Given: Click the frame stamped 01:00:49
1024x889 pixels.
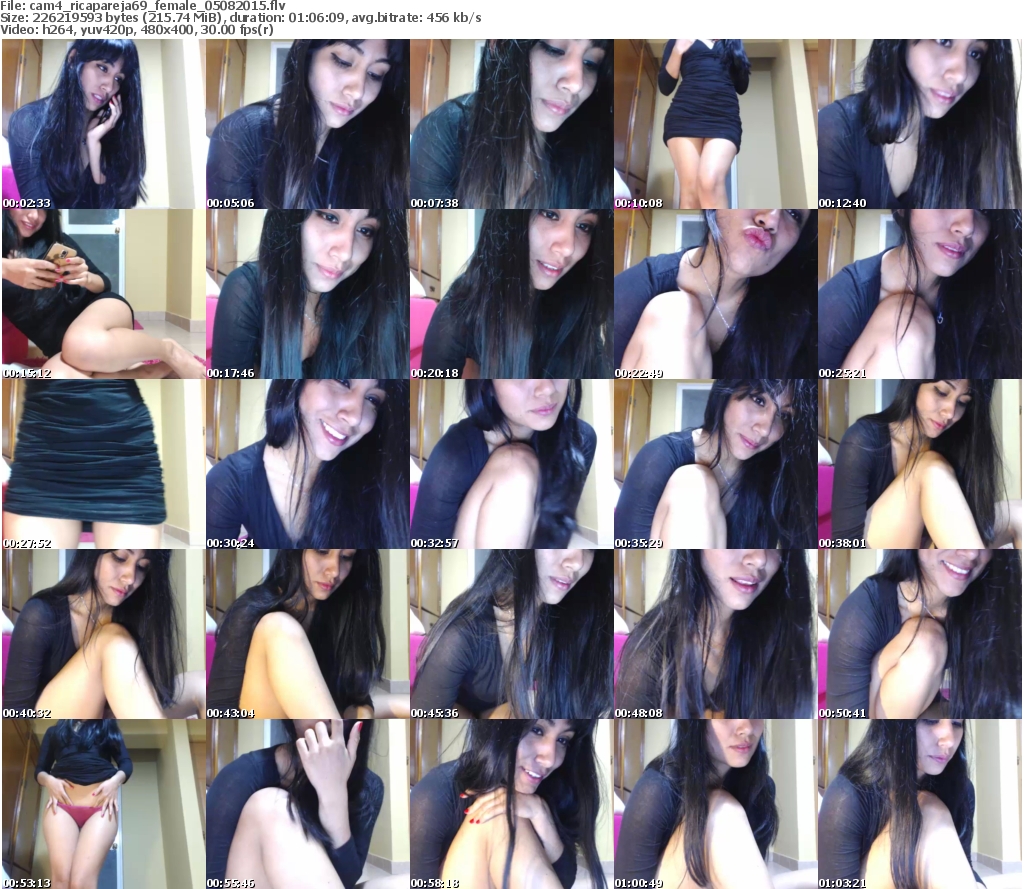Looking at the screenshot, I should pos(715,804).
